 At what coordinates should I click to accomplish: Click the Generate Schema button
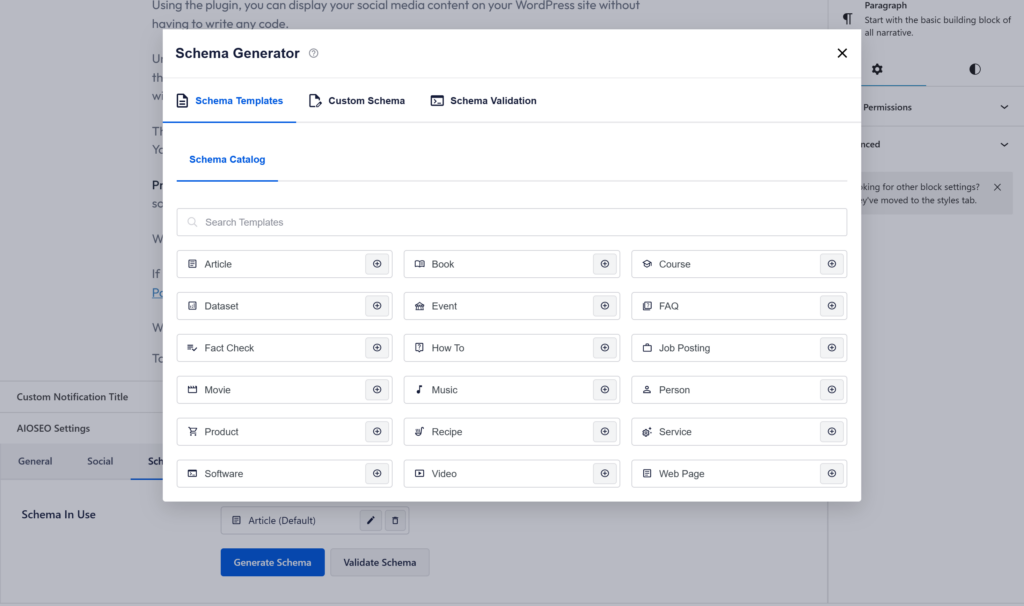point(272,562)
